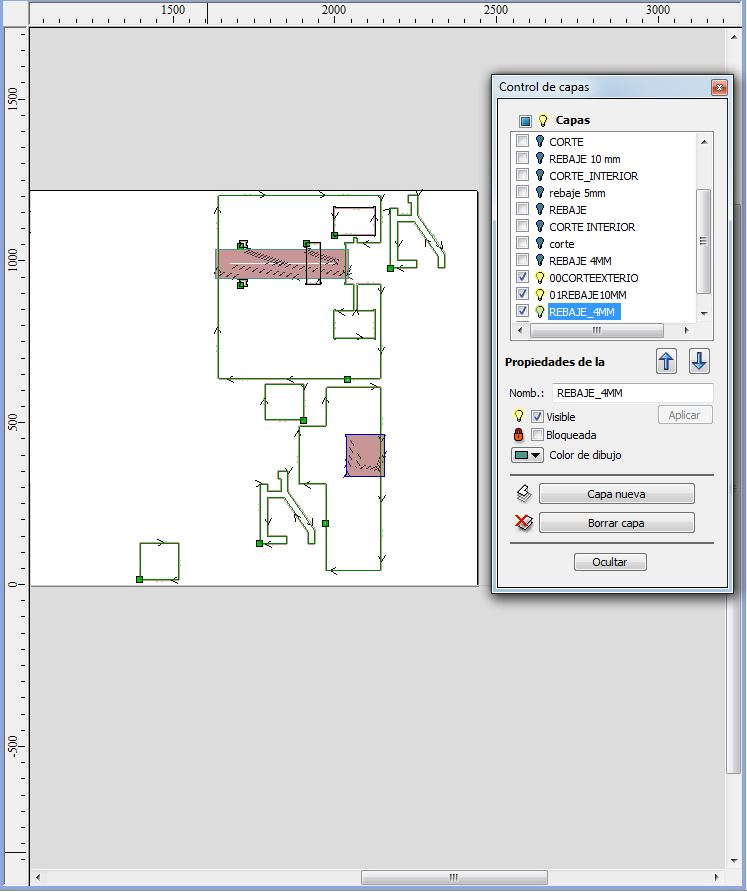Select the REBAJE 10 mm layer name
Viewport: 747px width, 892px height.
click(x=584, y=159)
